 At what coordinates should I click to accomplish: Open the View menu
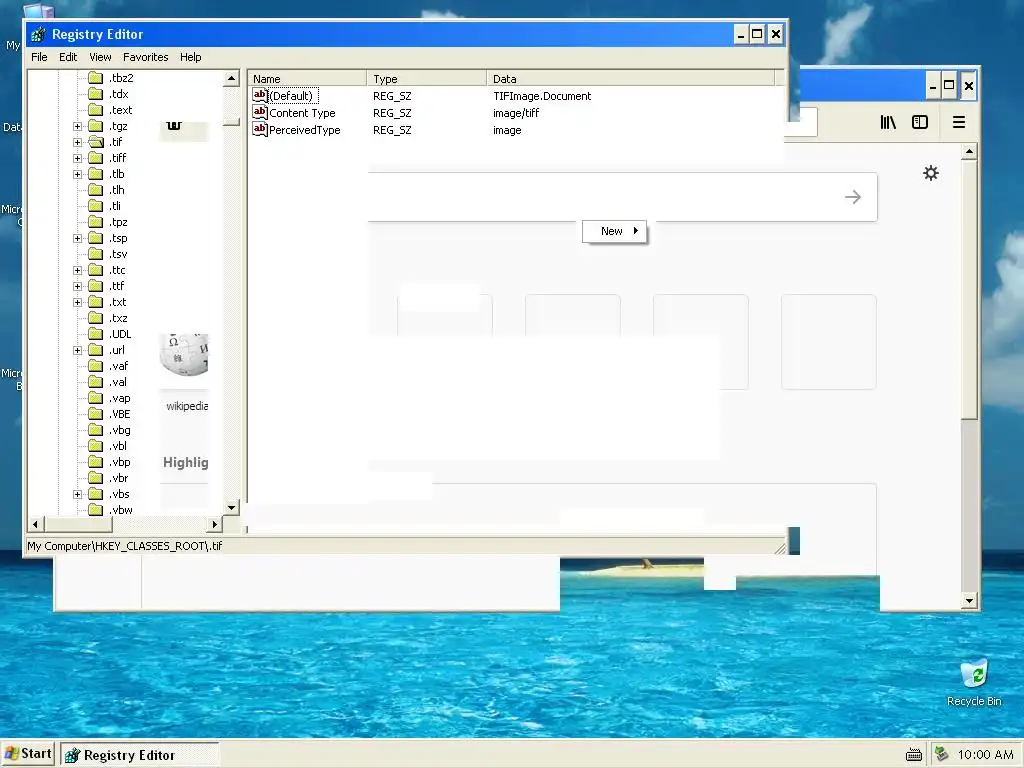pos(100,57)
